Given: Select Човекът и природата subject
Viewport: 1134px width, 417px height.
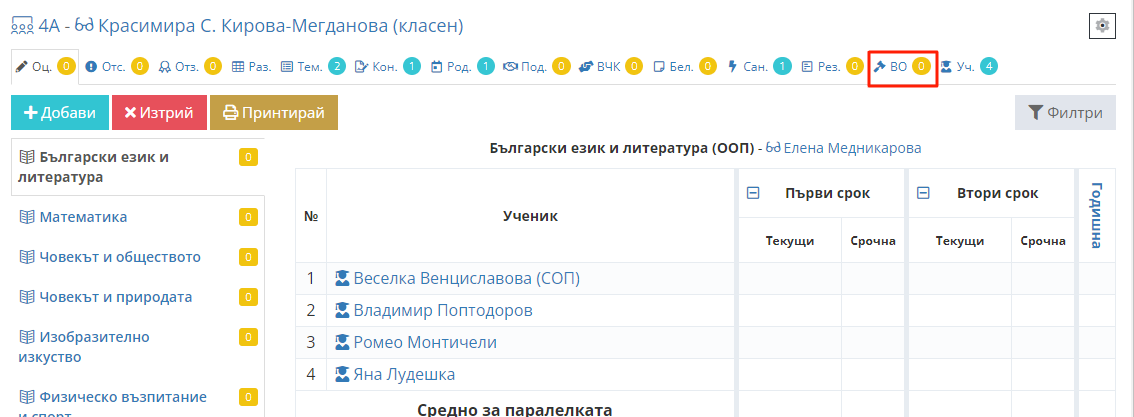Looking at the screenshot, I should [x=115, y=297].
